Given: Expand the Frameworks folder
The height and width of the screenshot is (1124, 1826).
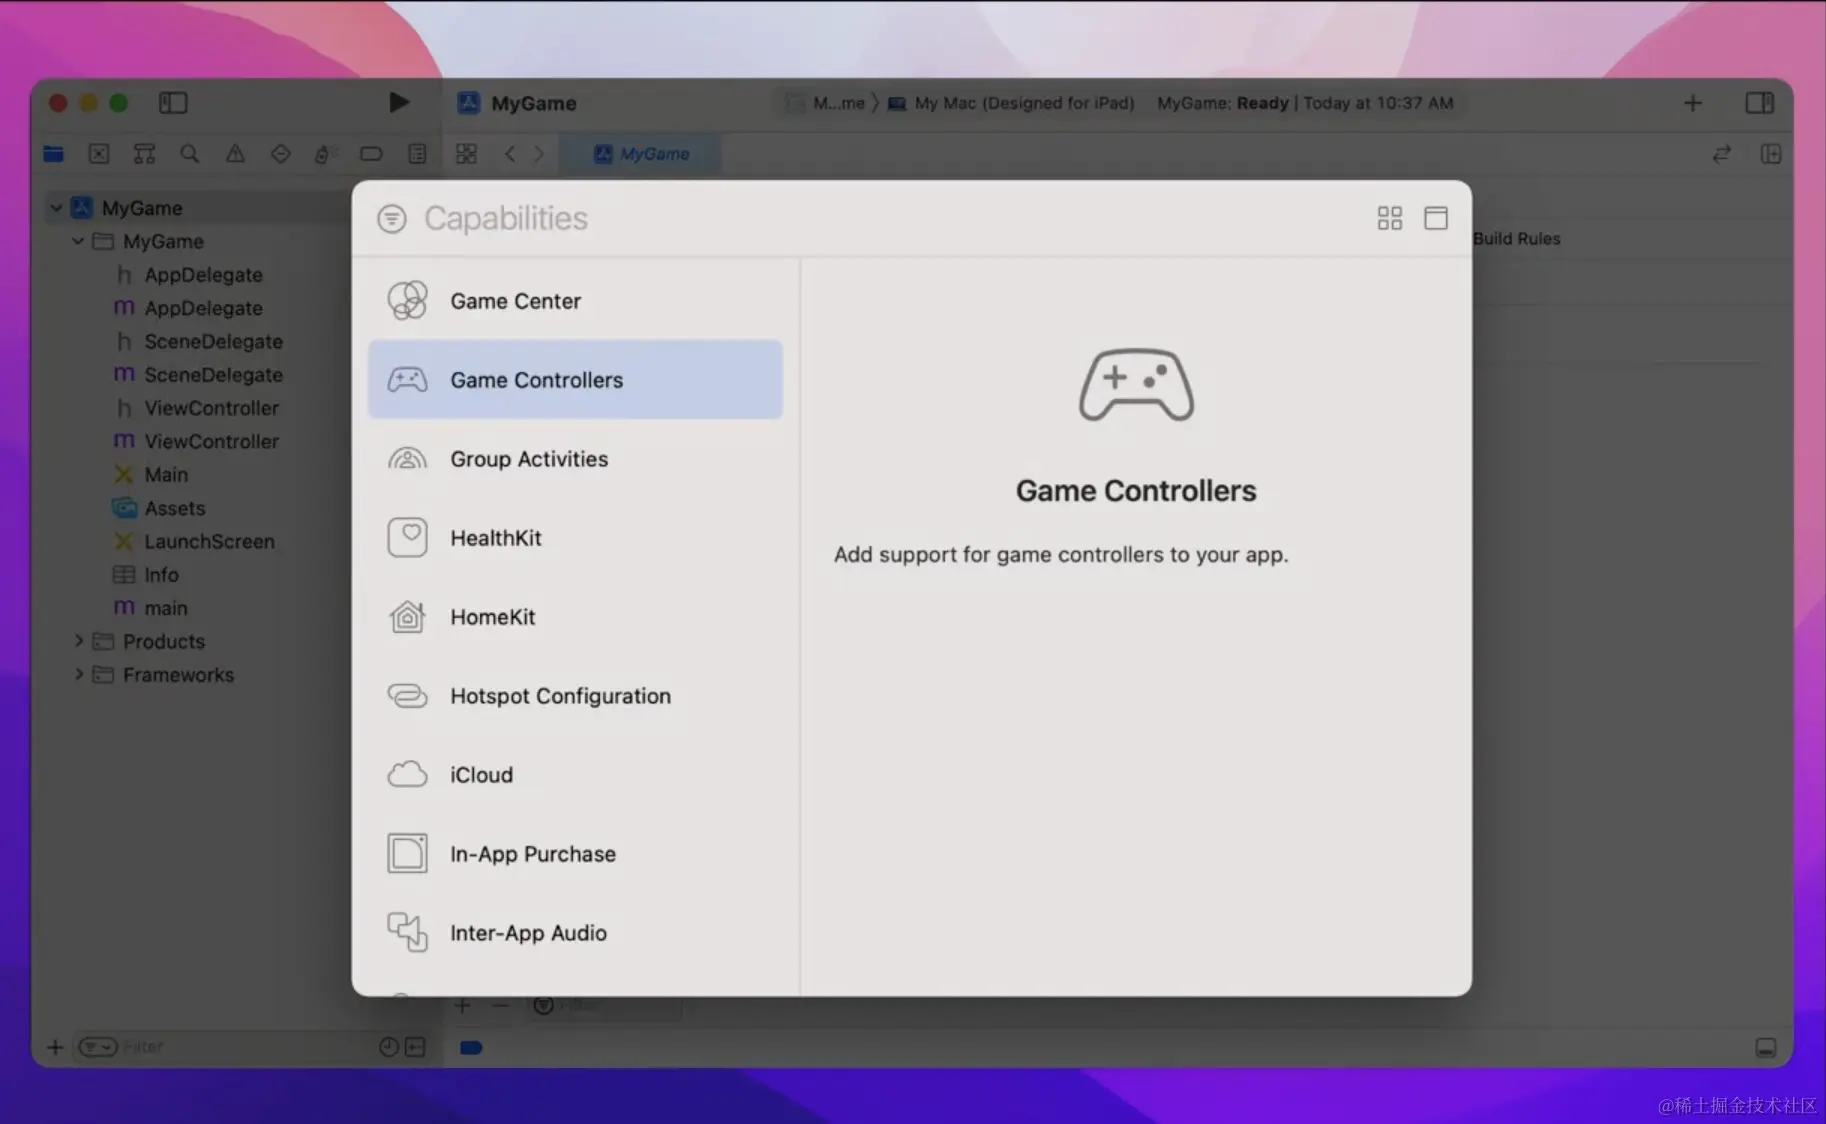Looking at the screenshot, I should click(x=80, y=675).
